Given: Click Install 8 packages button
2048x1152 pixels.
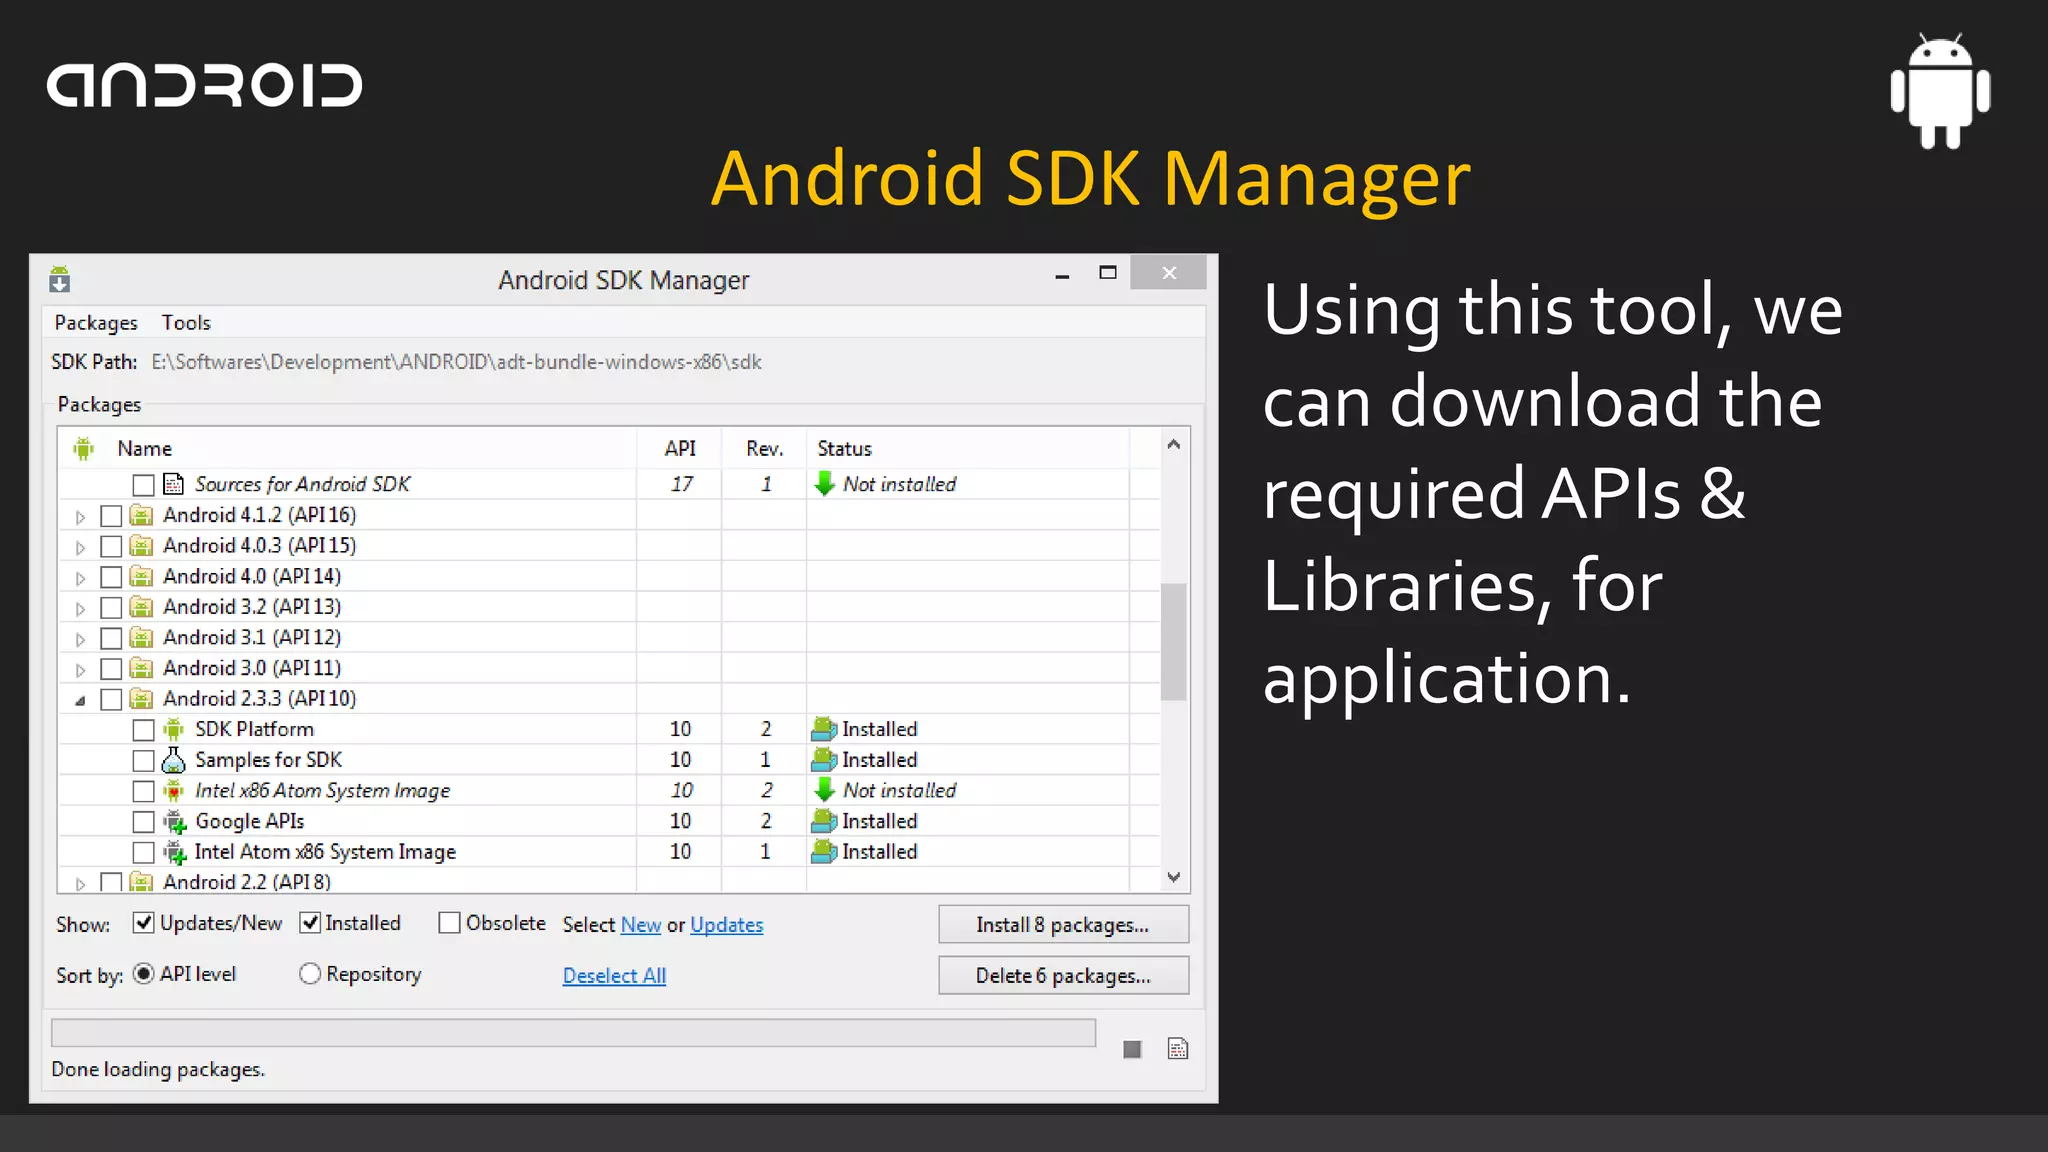Looking at the screenshot, I should [1063, 925].
